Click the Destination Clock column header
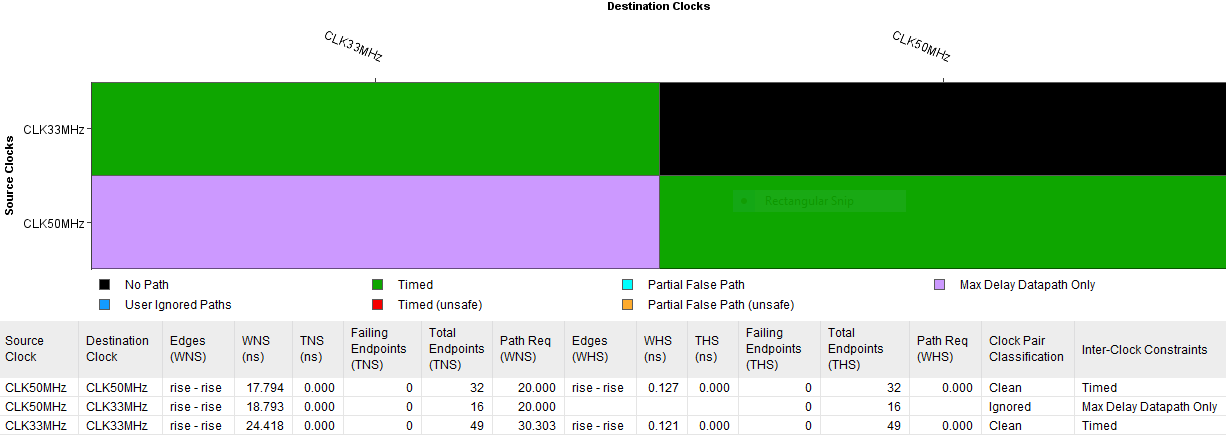 121,349
